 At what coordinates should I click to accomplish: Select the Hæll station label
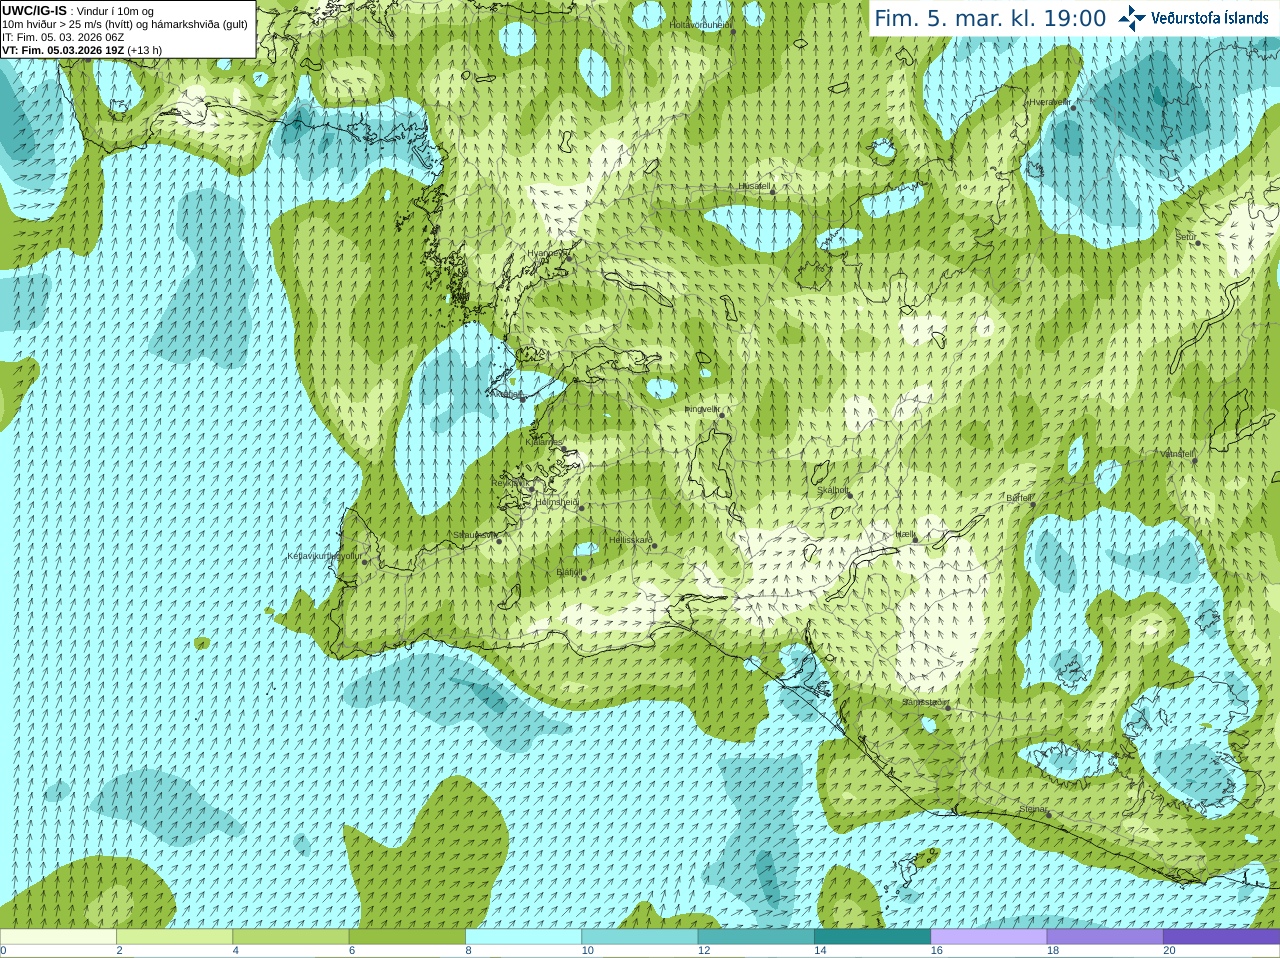[905, 534]
